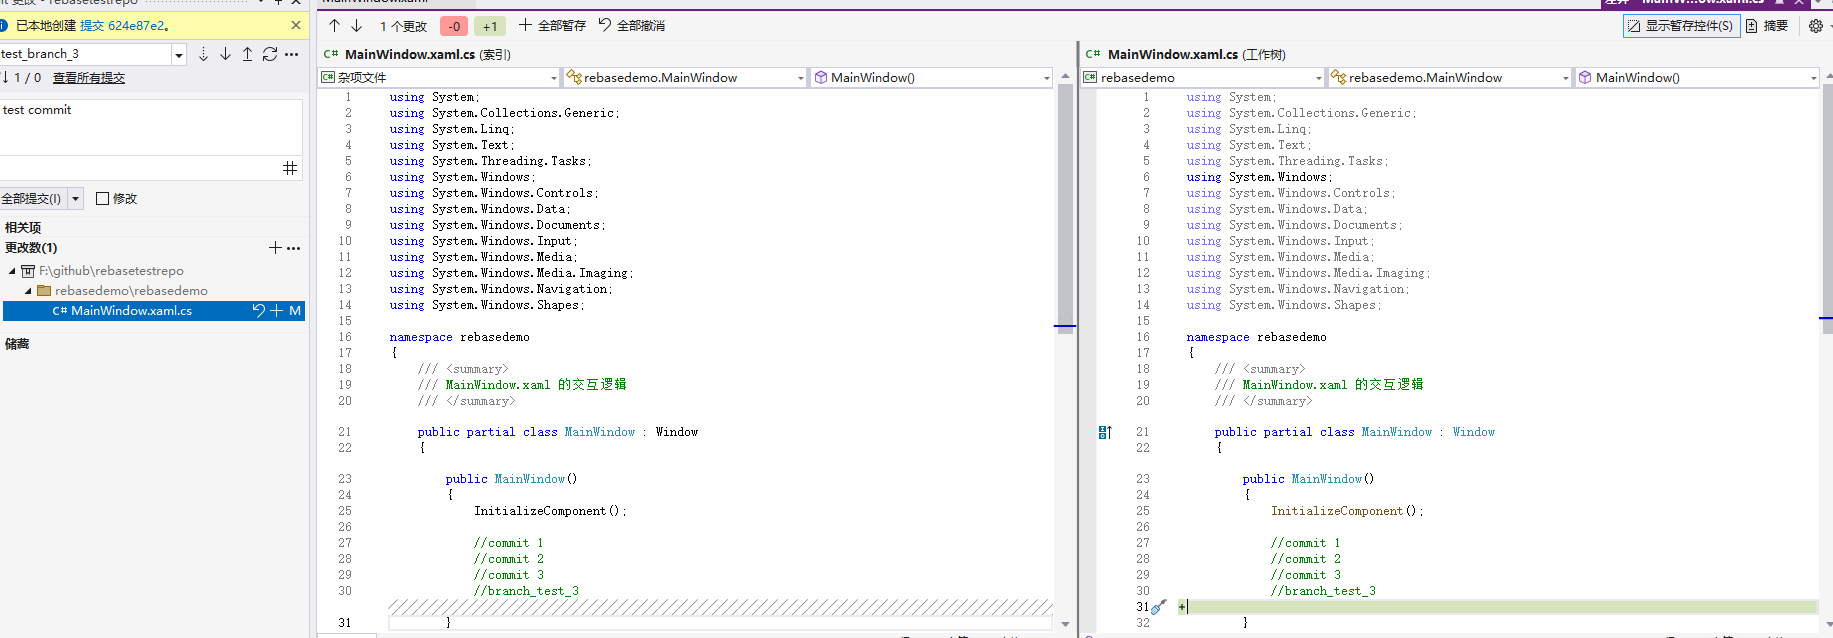This screenshot has height=638, width=1833.
Task: Open test_branch_3 branch dropdown
Action: coord(179,54)
